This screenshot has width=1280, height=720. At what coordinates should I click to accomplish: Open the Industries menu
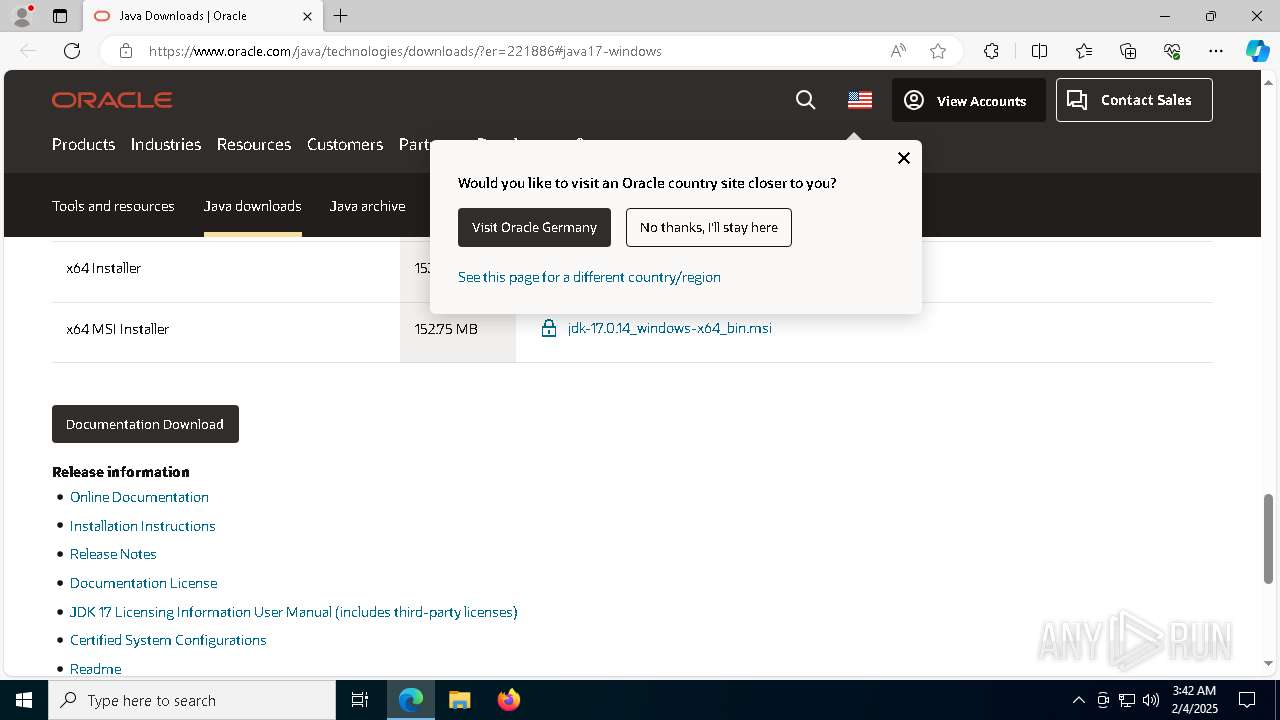(x=166, y=144)
